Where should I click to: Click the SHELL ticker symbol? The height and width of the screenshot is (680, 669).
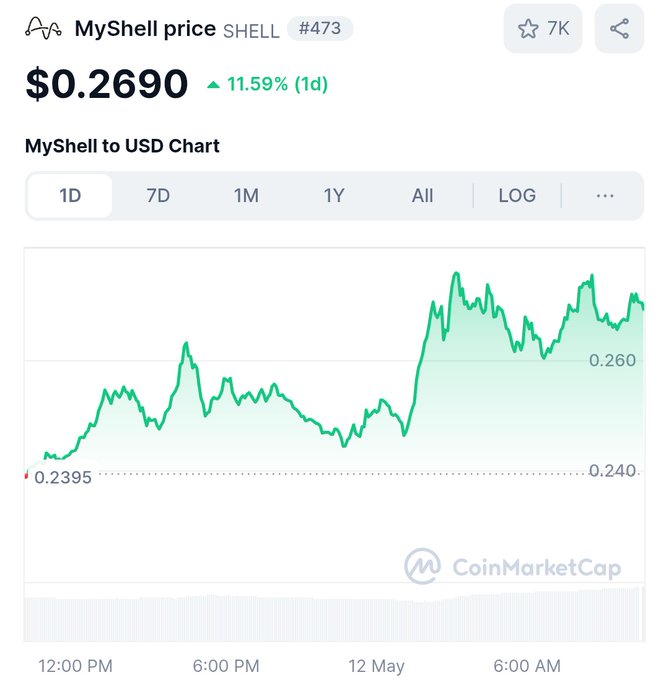251,31
